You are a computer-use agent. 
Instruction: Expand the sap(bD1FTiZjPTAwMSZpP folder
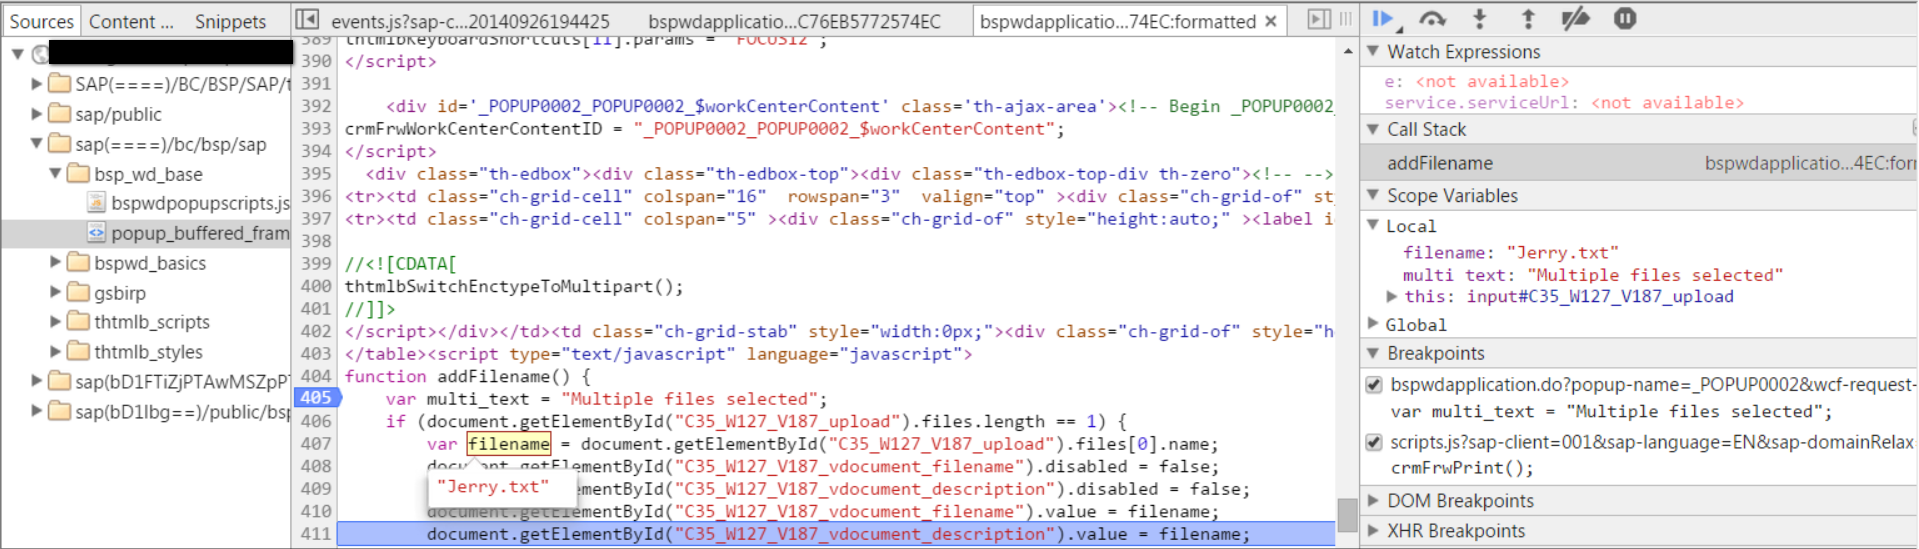[37, 381]
